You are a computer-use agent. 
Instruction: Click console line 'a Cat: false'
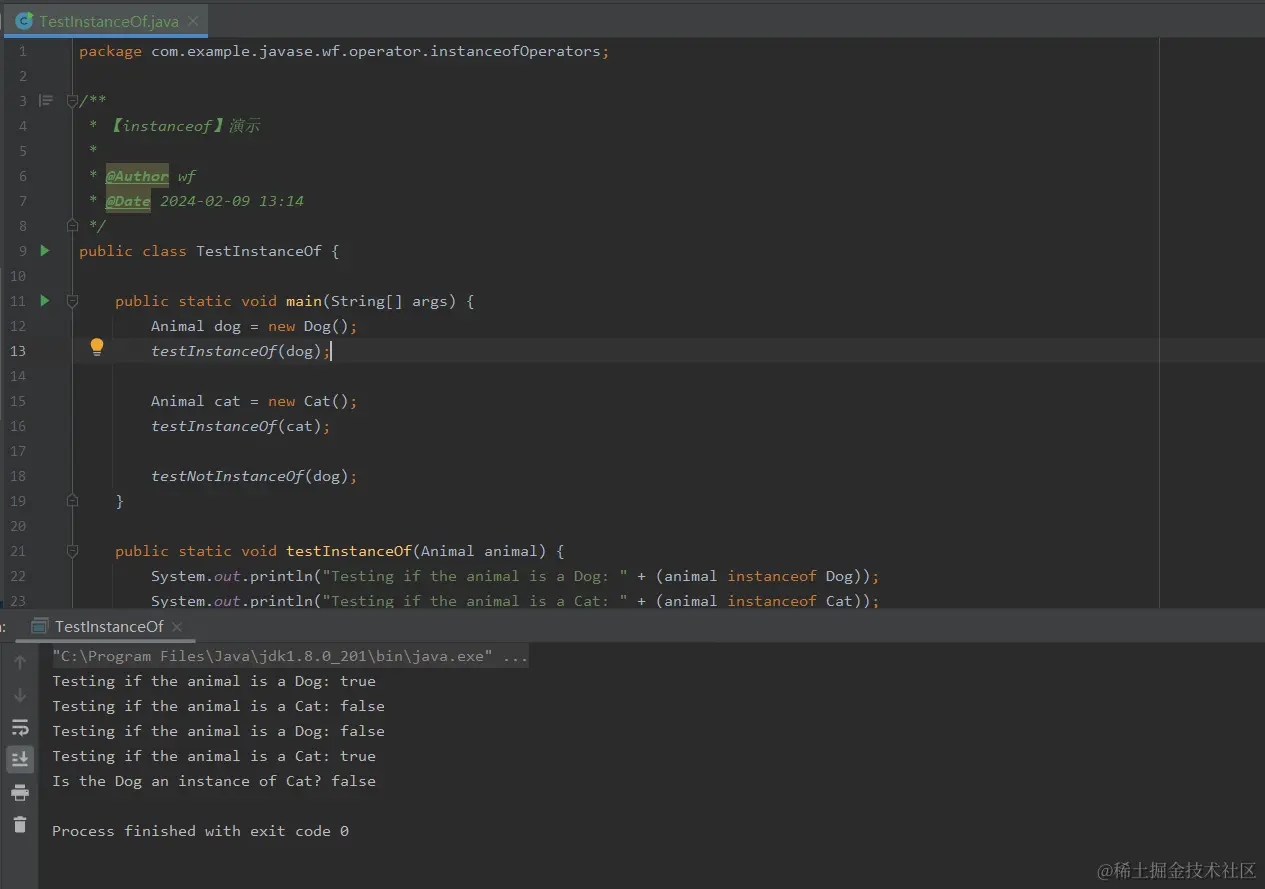coord(218,706)
